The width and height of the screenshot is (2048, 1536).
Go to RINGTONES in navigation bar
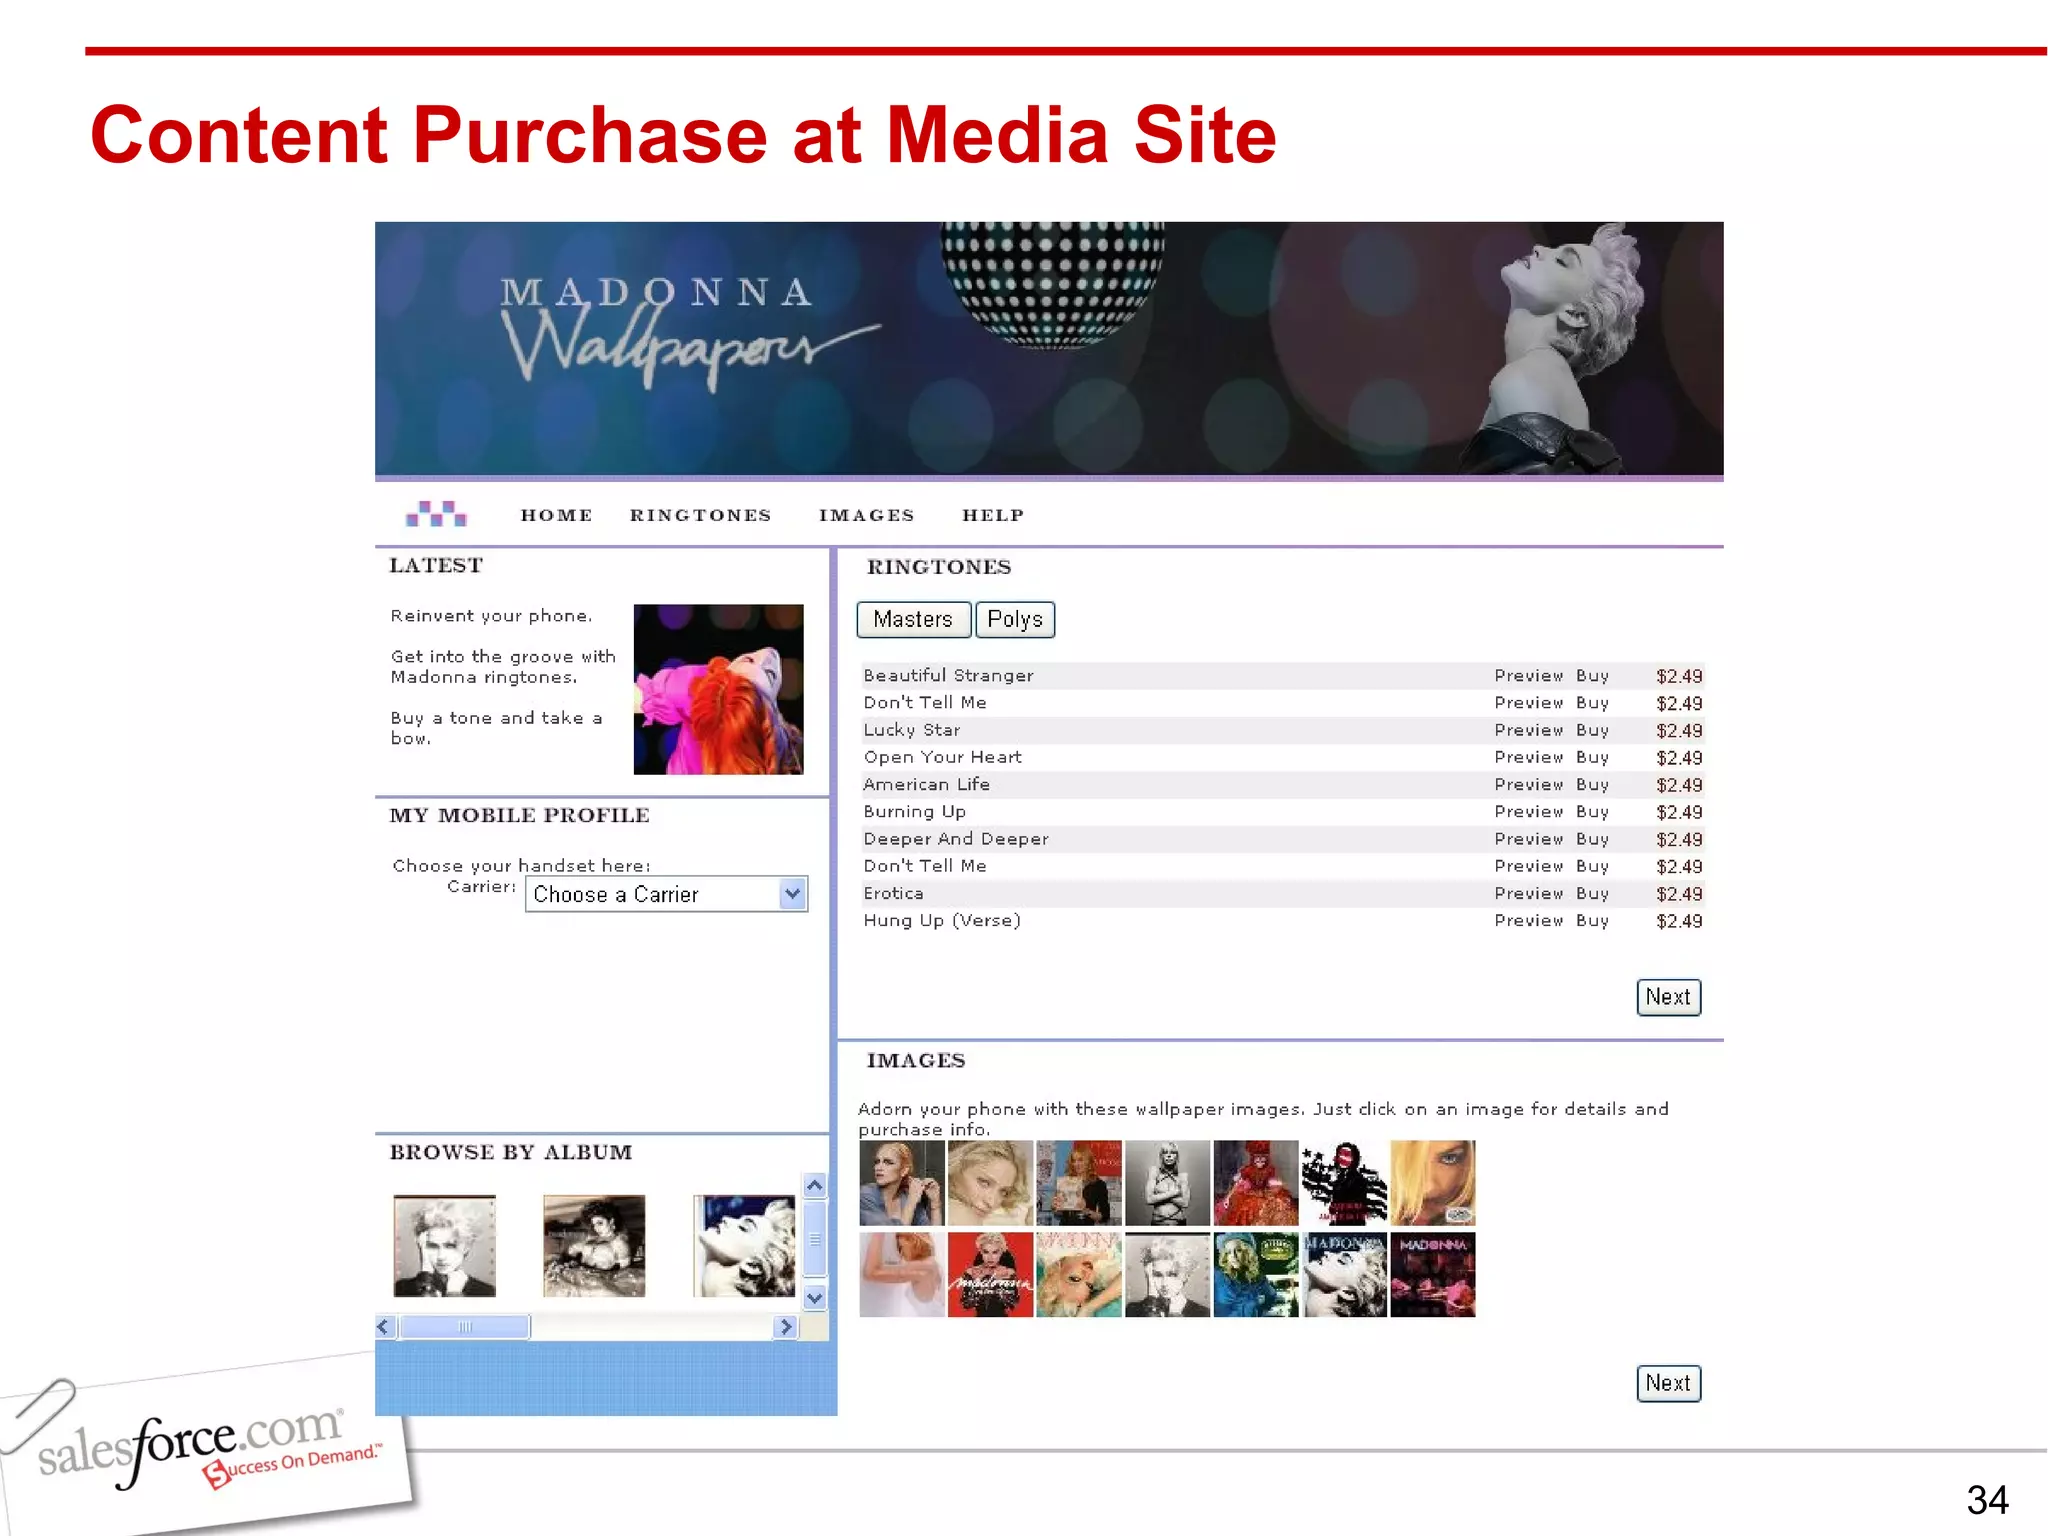pos(701,515)
